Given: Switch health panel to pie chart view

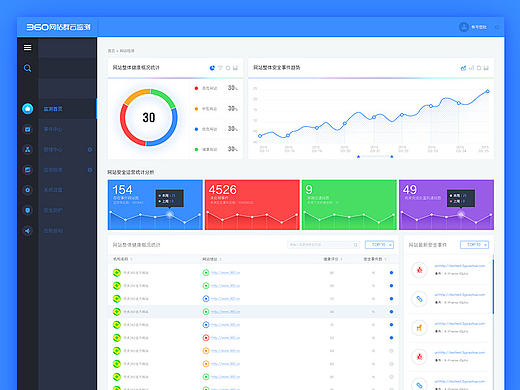Looking at the screenshot, I should pos(212,68).
